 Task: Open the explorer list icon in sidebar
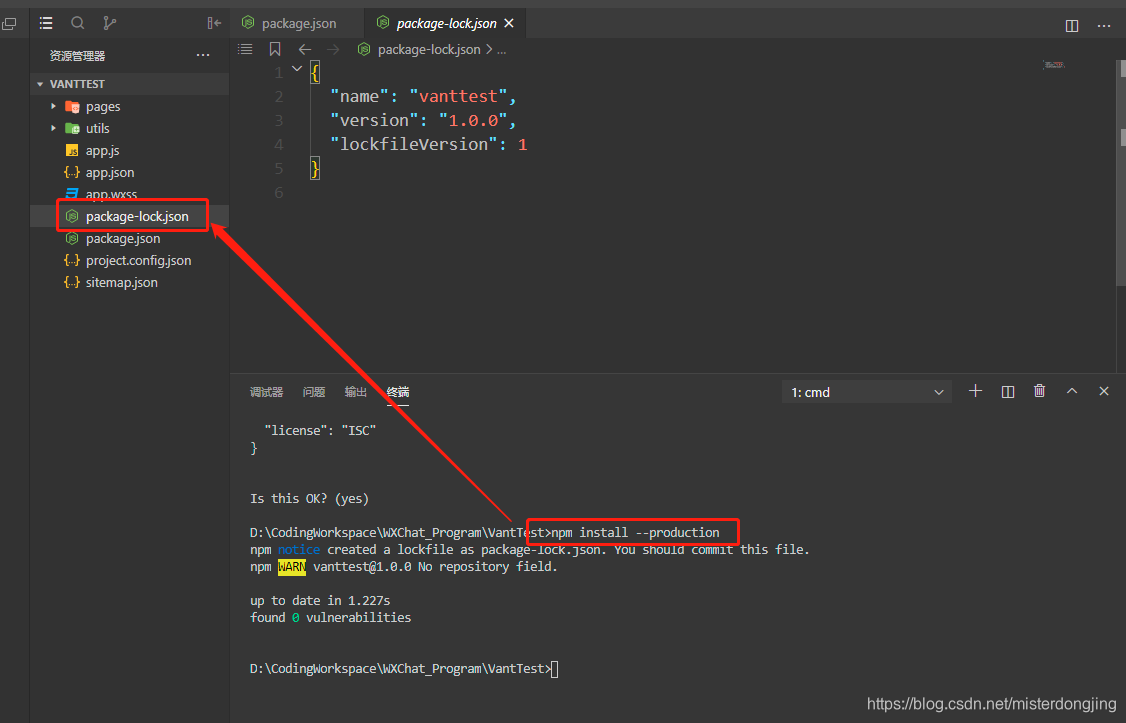pos(46,23)
